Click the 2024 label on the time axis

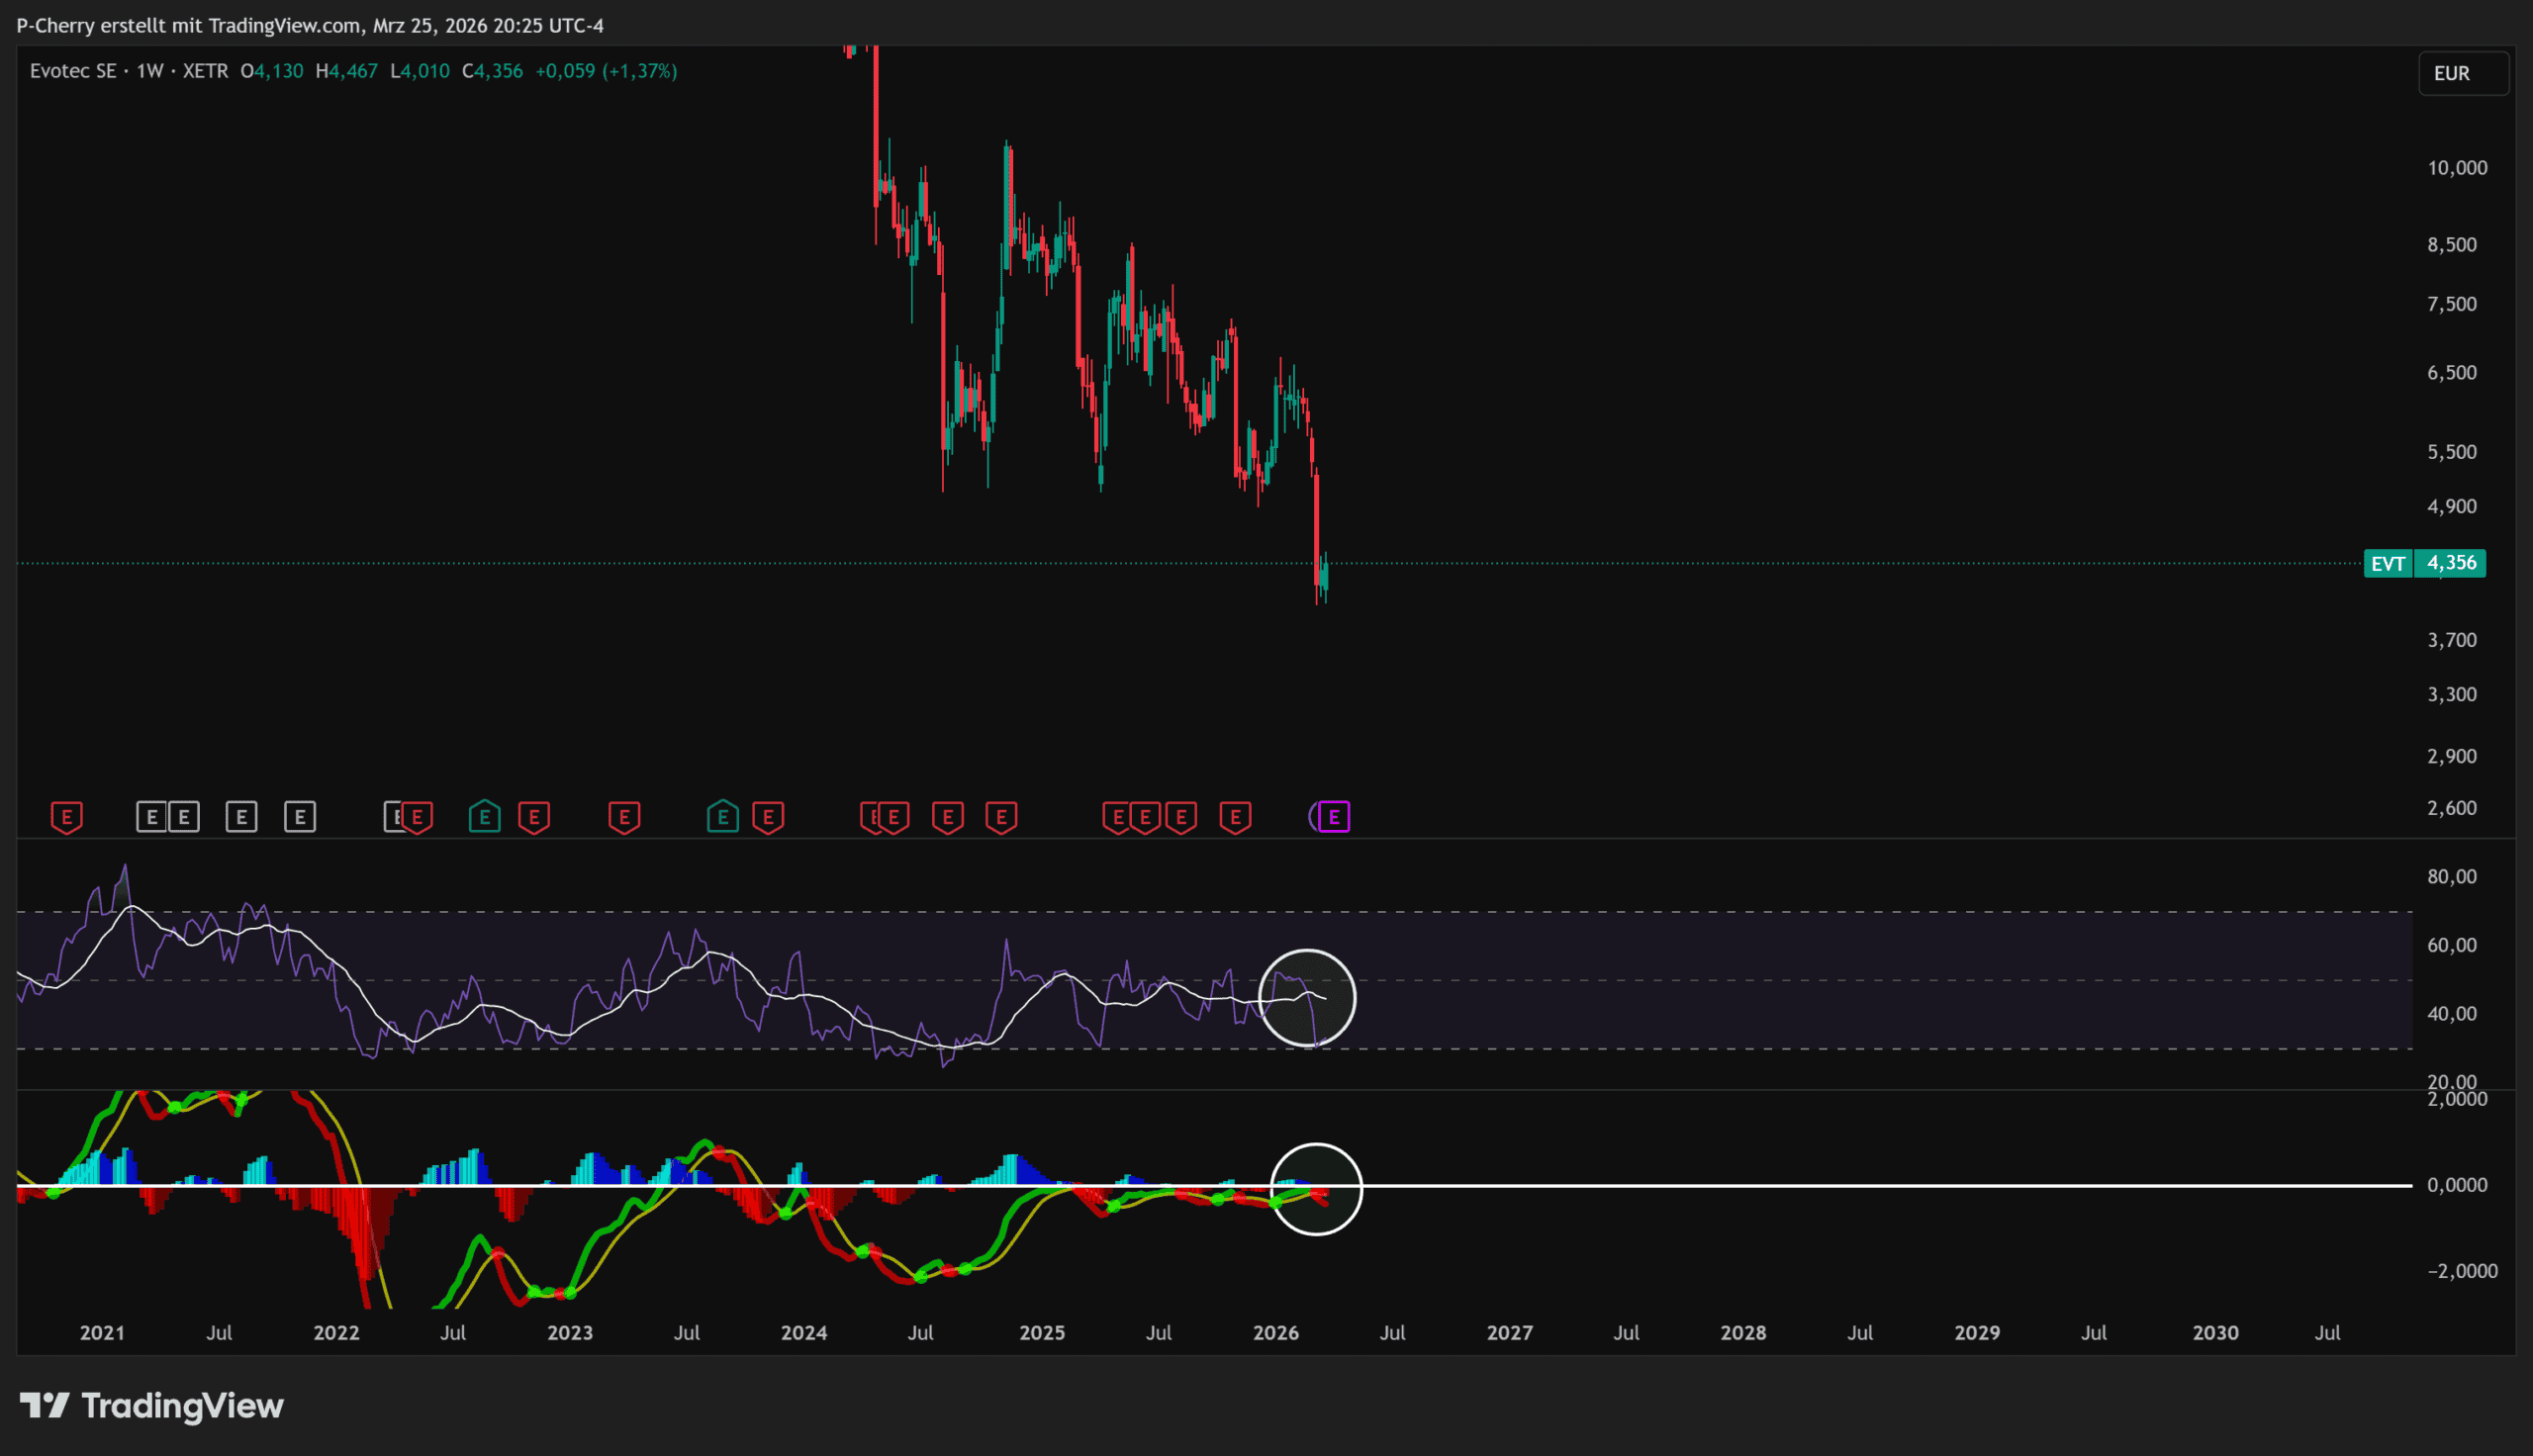coord(803,1332)
